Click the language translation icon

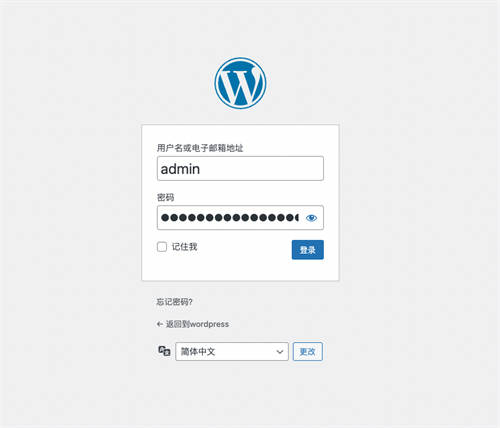click(164, 351)
